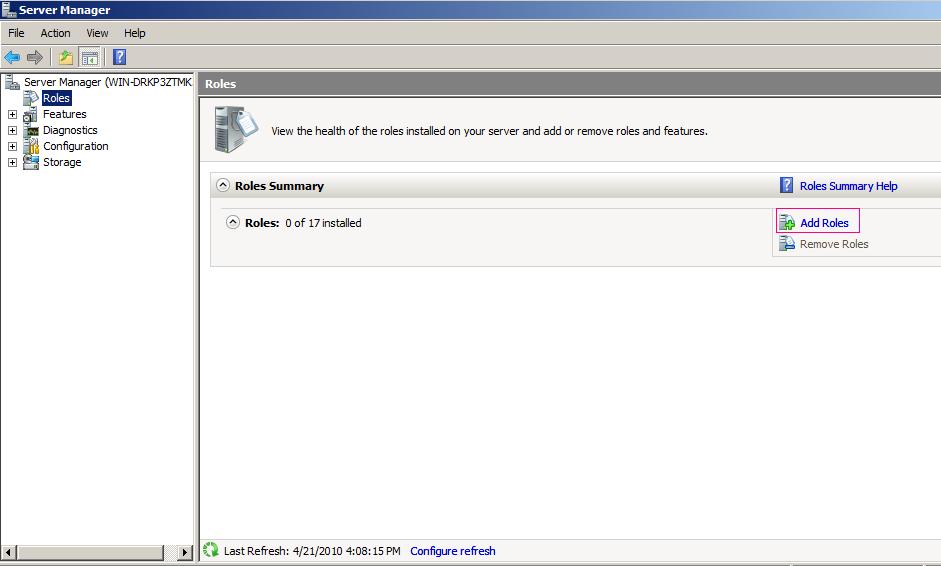
Task: Click the Remove Roles icon
Action: pyautogui.click(x=787, y=243)
